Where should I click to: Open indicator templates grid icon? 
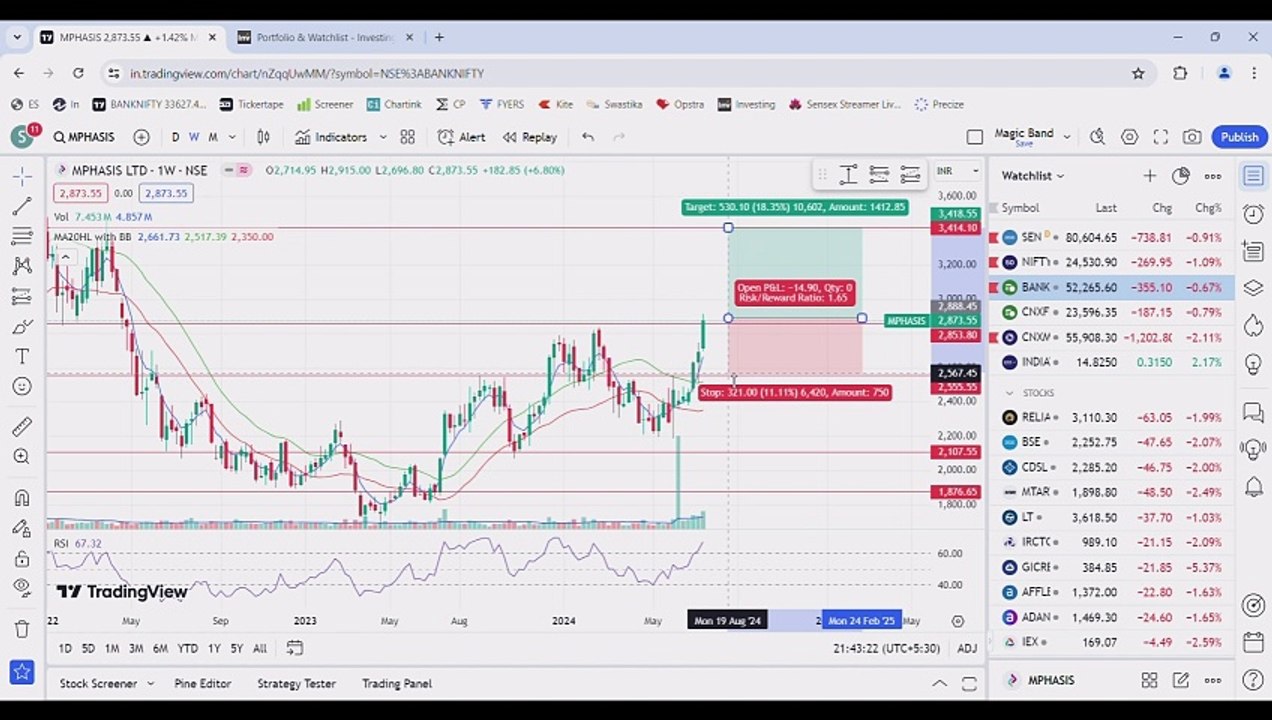click(x=407, y=137)
